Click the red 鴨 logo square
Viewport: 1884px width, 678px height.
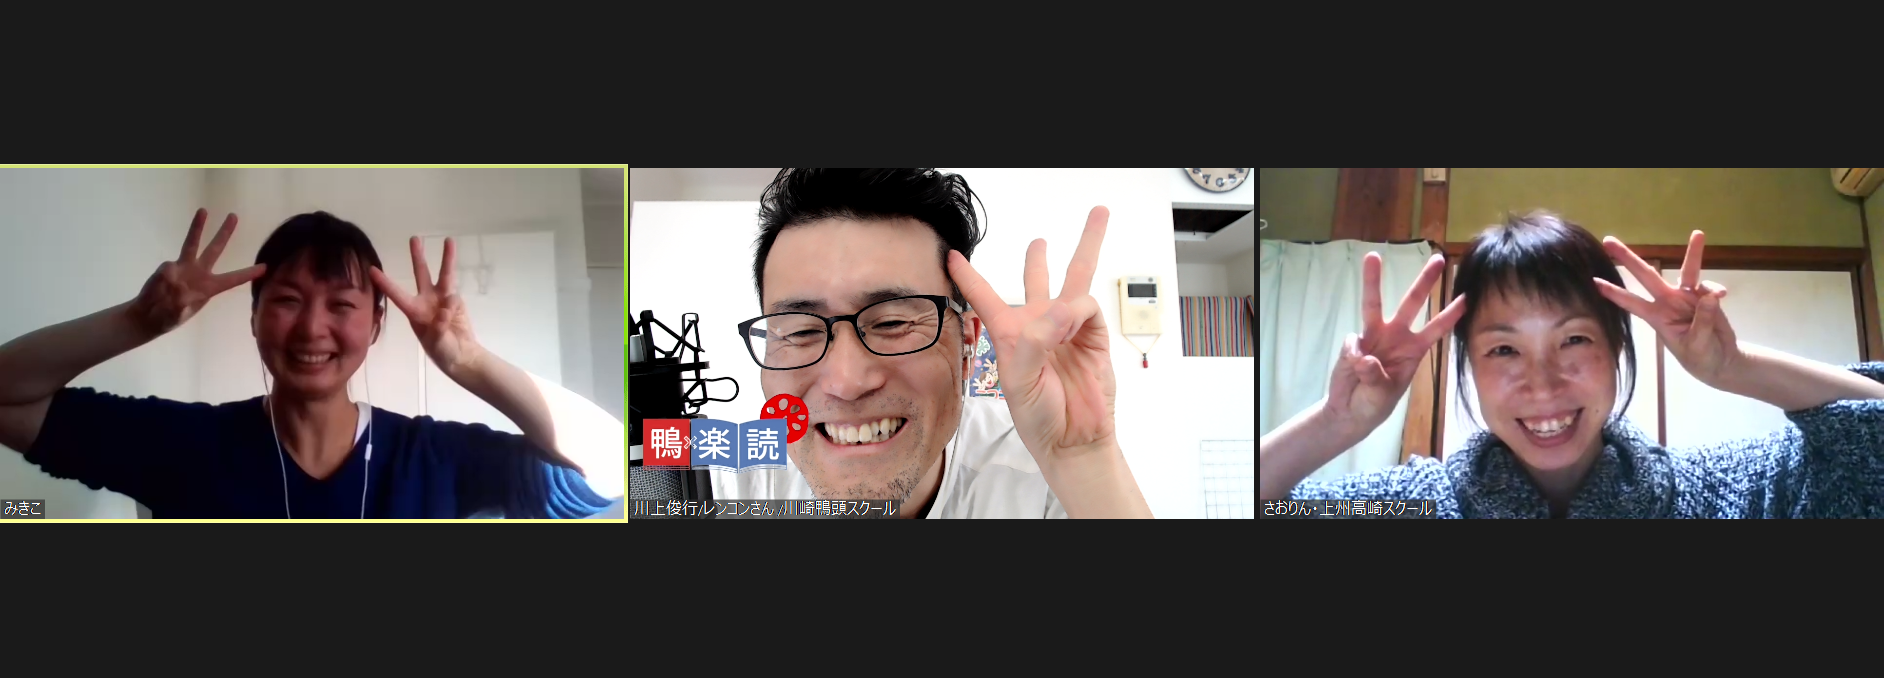(x=664, y=443)
